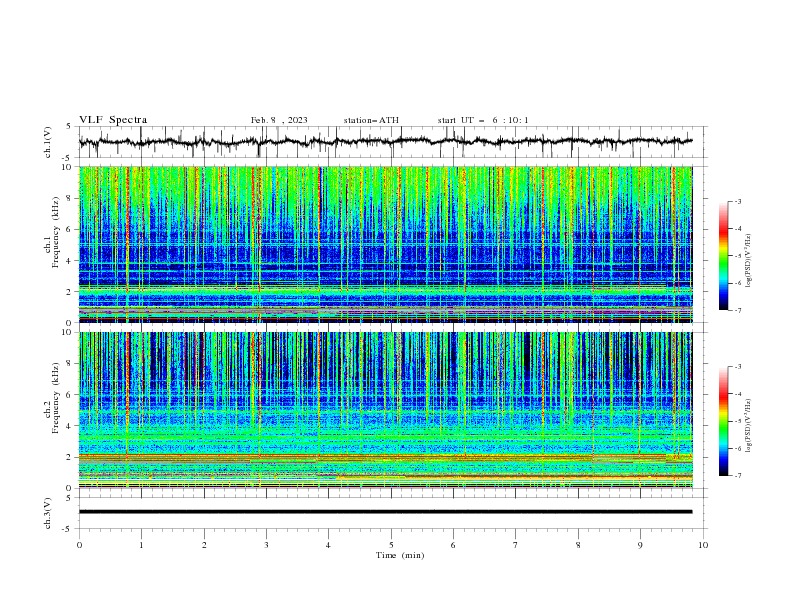Click time-axis tick label "0"
Image resolution: width=792 pixels, height=612 pixels.
click(x=79, y=545)
